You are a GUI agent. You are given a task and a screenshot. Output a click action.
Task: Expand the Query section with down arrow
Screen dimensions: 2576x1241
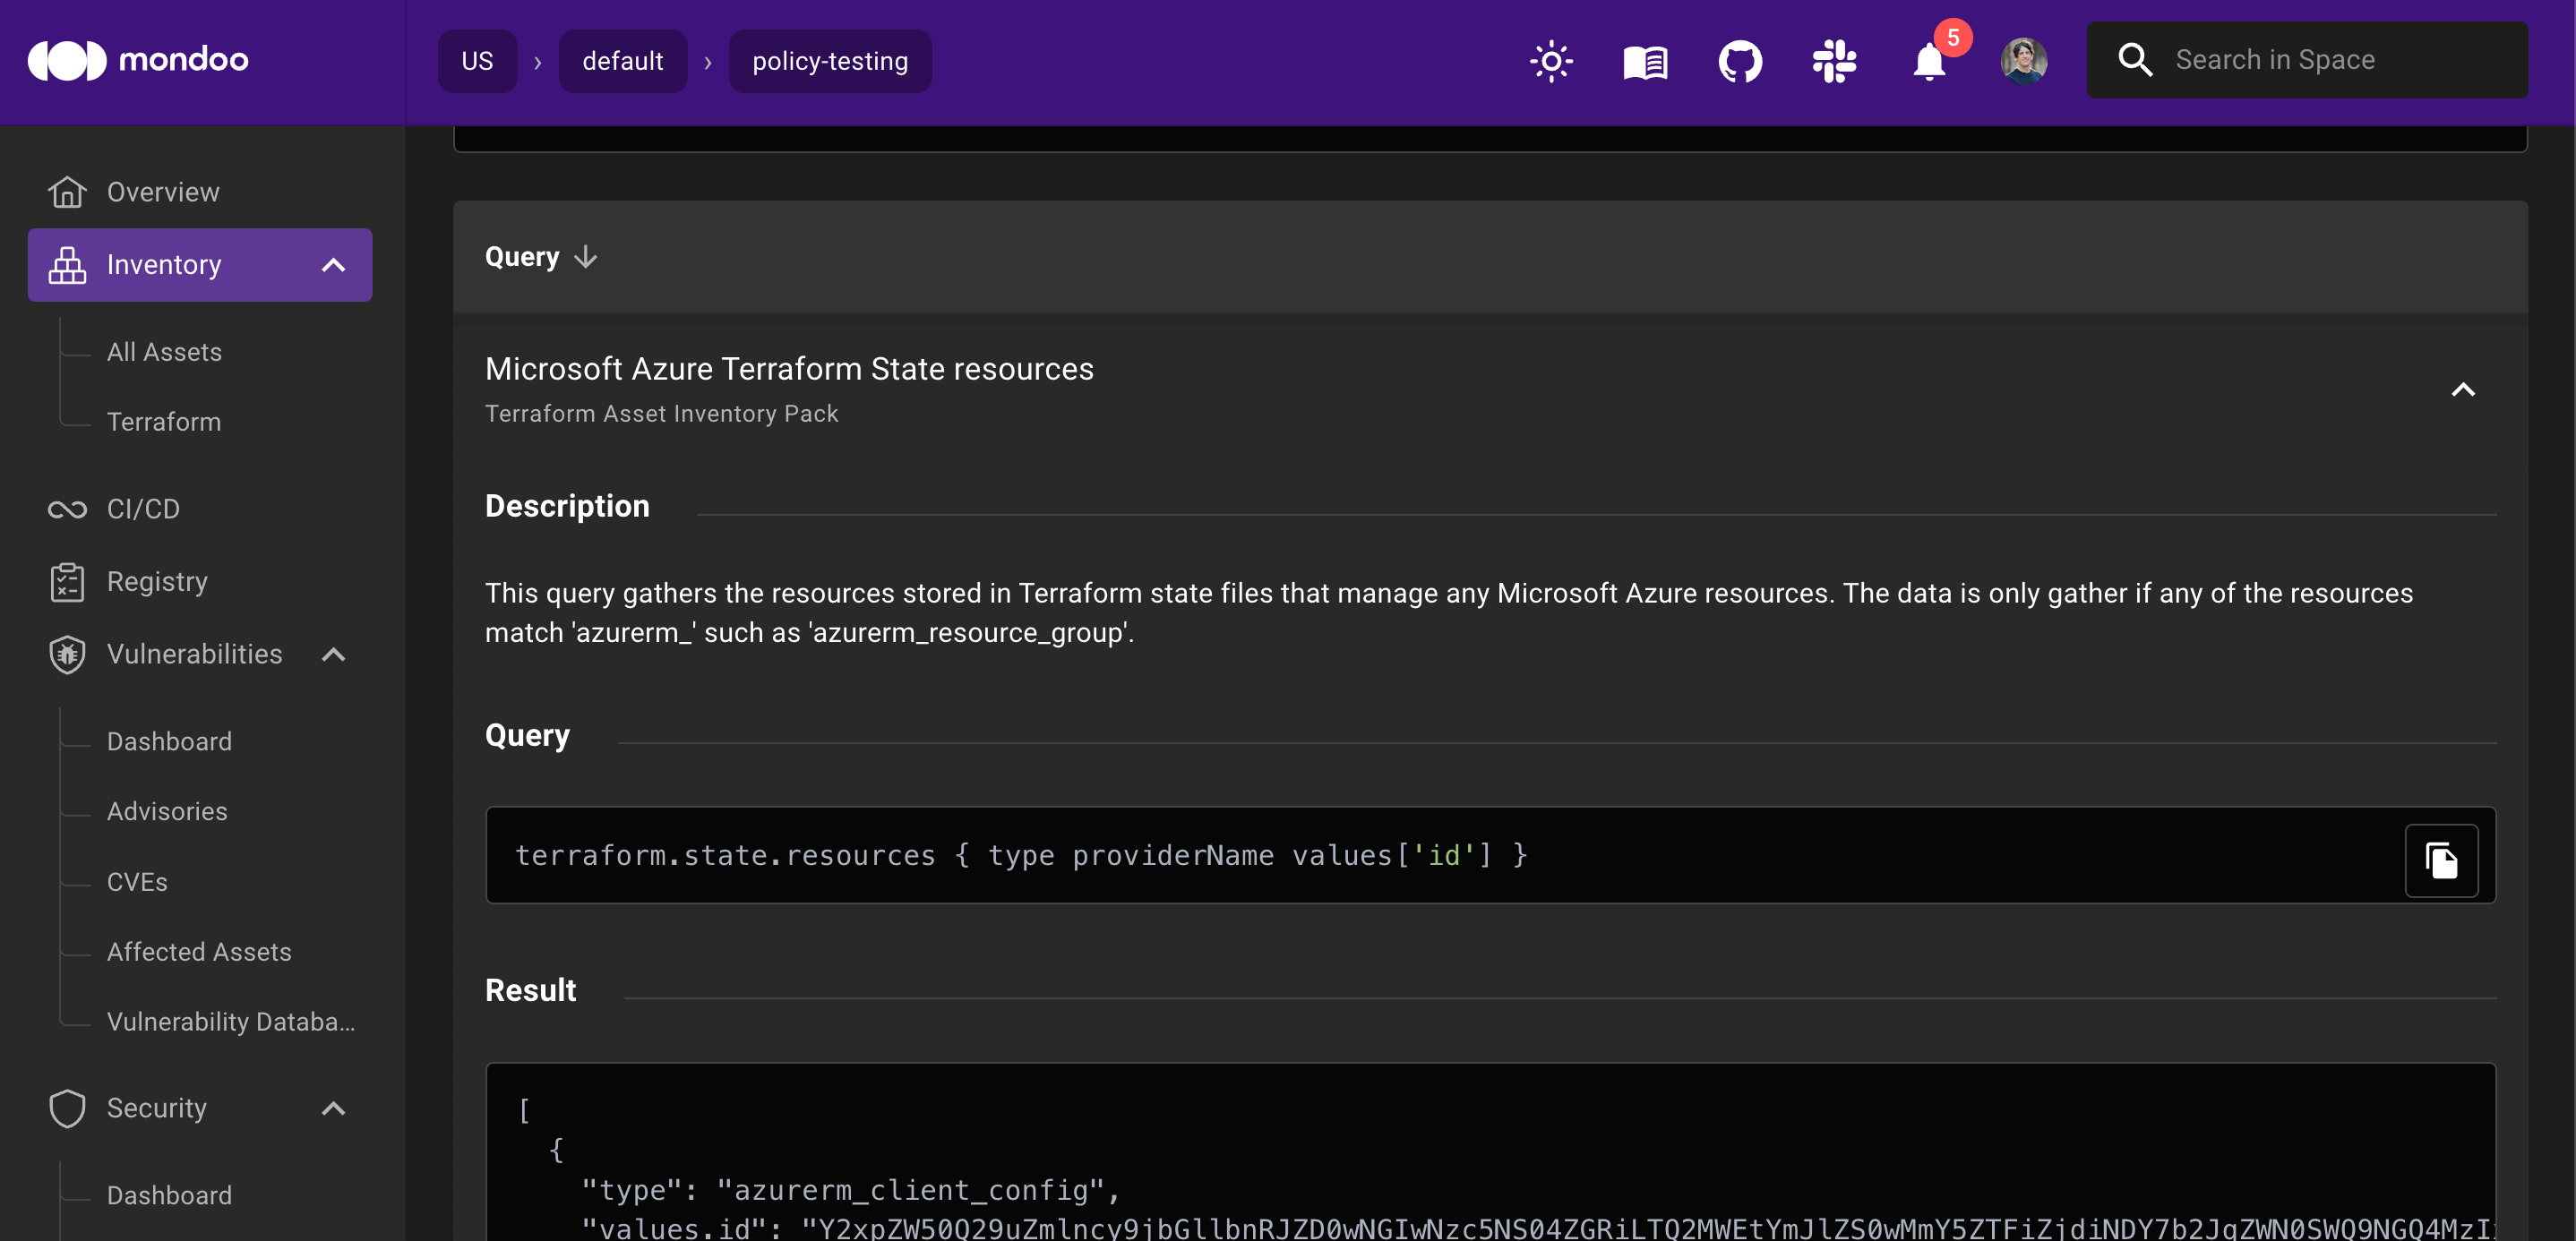pos(587,256)
